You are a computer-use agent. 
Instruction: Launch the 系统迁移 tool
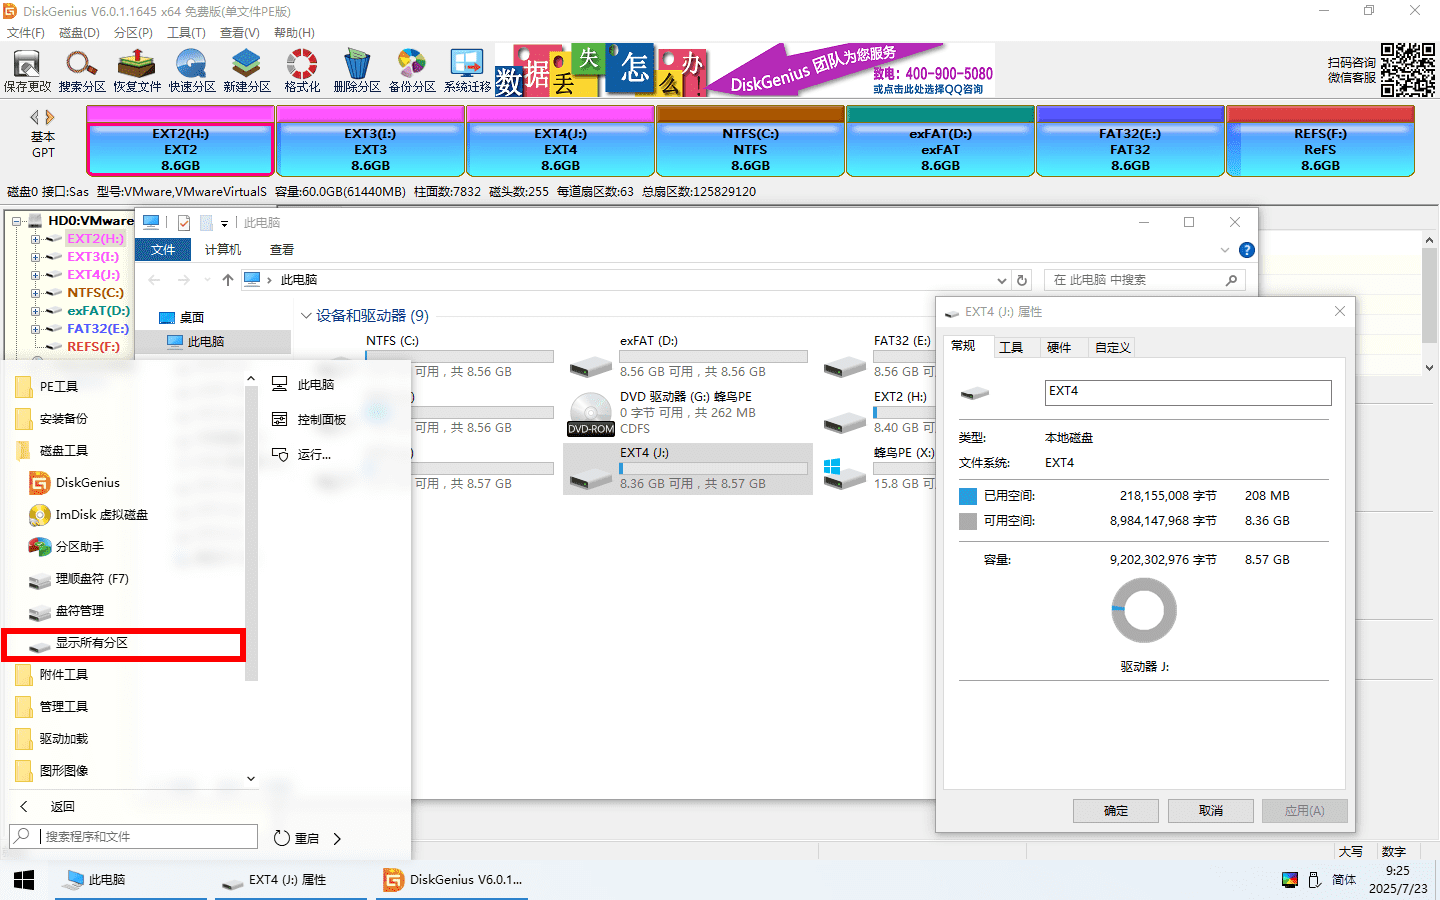tap(467, 71)
